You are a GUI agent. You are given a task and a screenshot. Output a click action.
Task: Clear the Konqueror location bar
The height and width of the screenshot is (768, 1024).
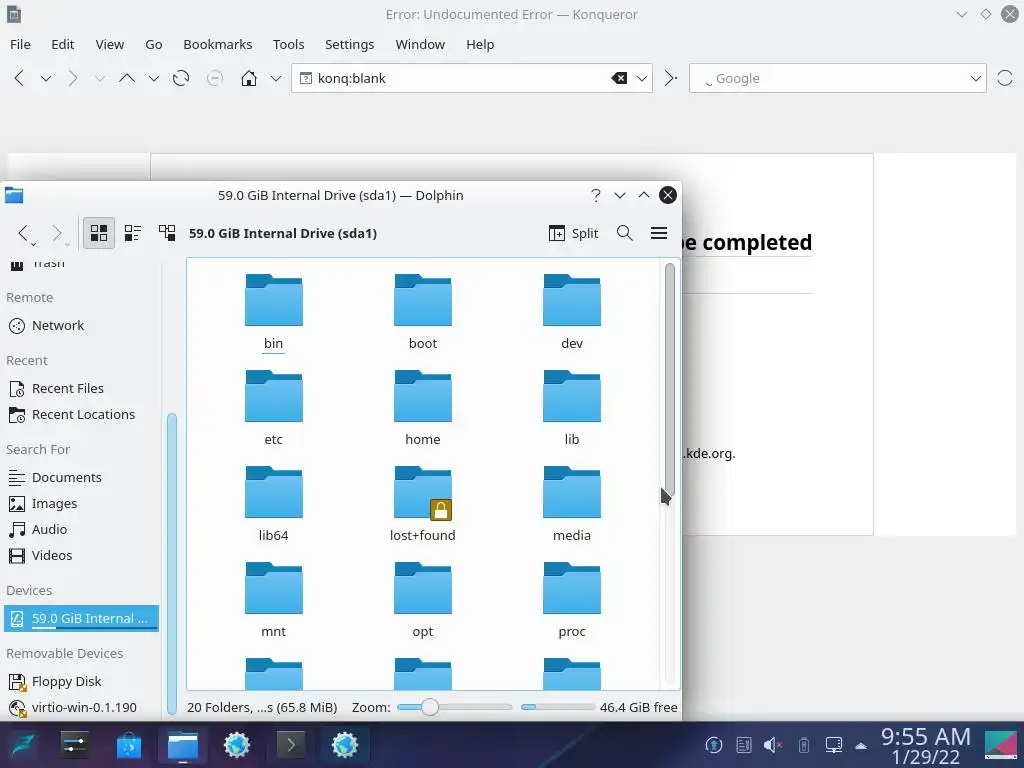tap(619, 78)
